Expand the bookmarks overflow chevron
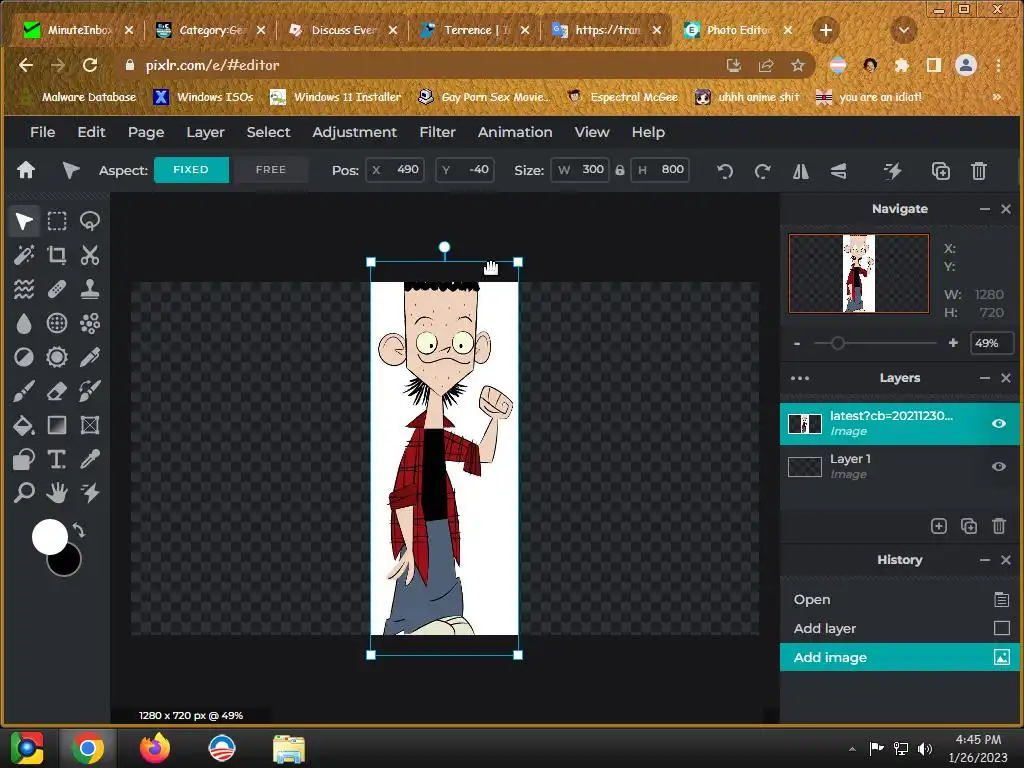This screenshot has width=1024, height=768. coord(997,97)
